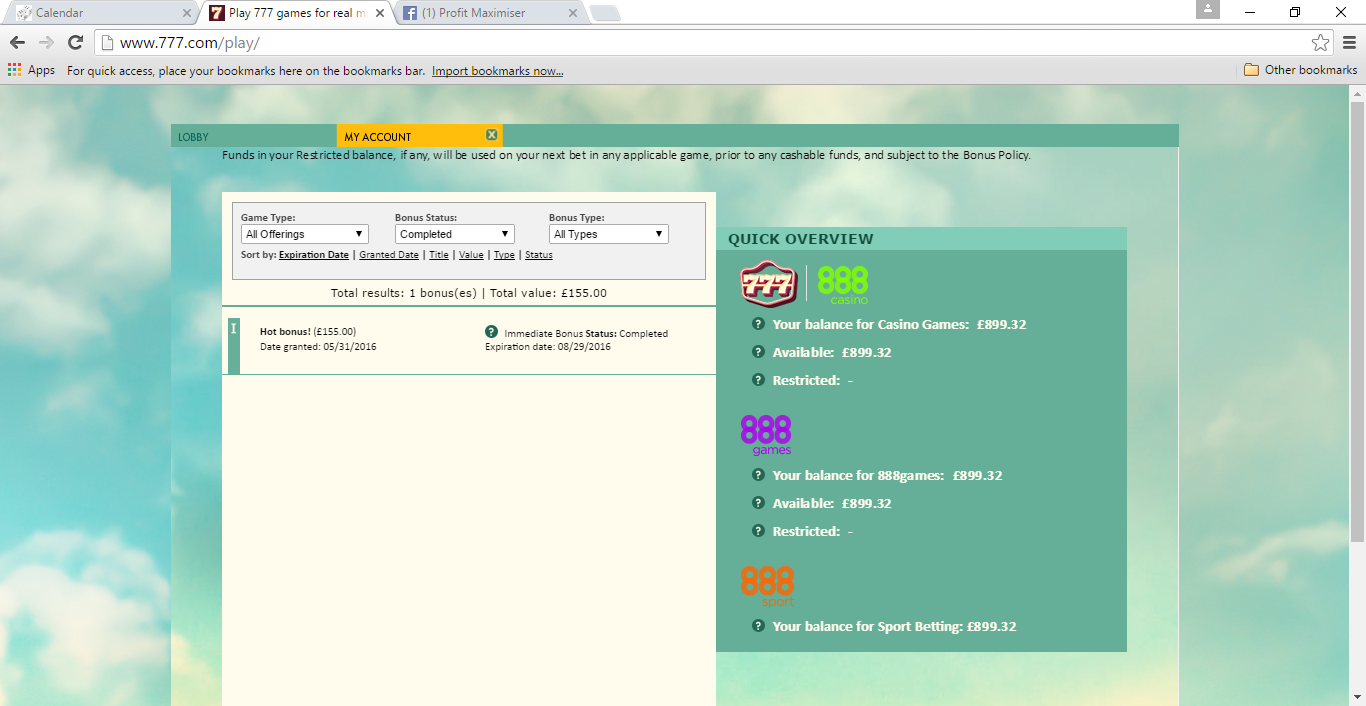This screenshot has width=1366, height=706.
Task: Sort bonuses by Granted Date
Action: (x=389, y=255)
